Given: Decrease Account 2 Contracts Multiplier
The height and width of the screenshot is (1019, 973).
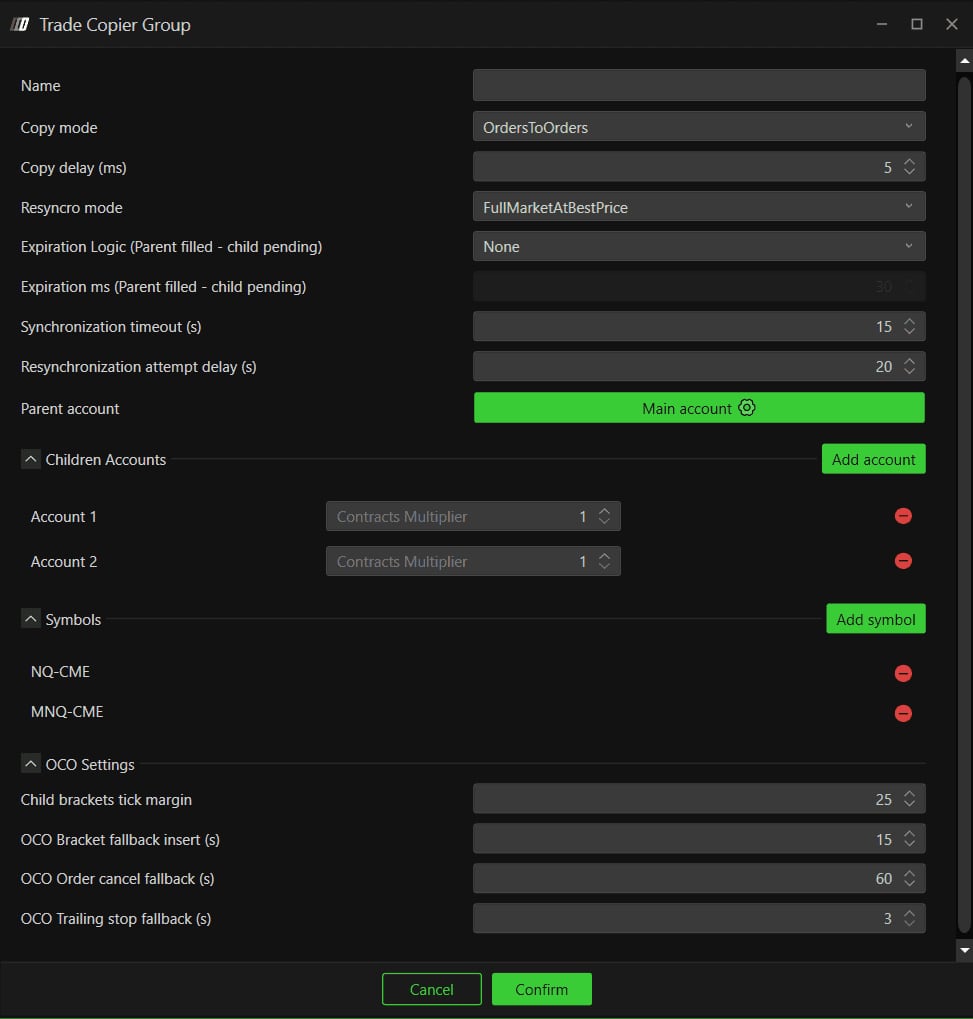Looking at the screenshot, I should (604, 566).
